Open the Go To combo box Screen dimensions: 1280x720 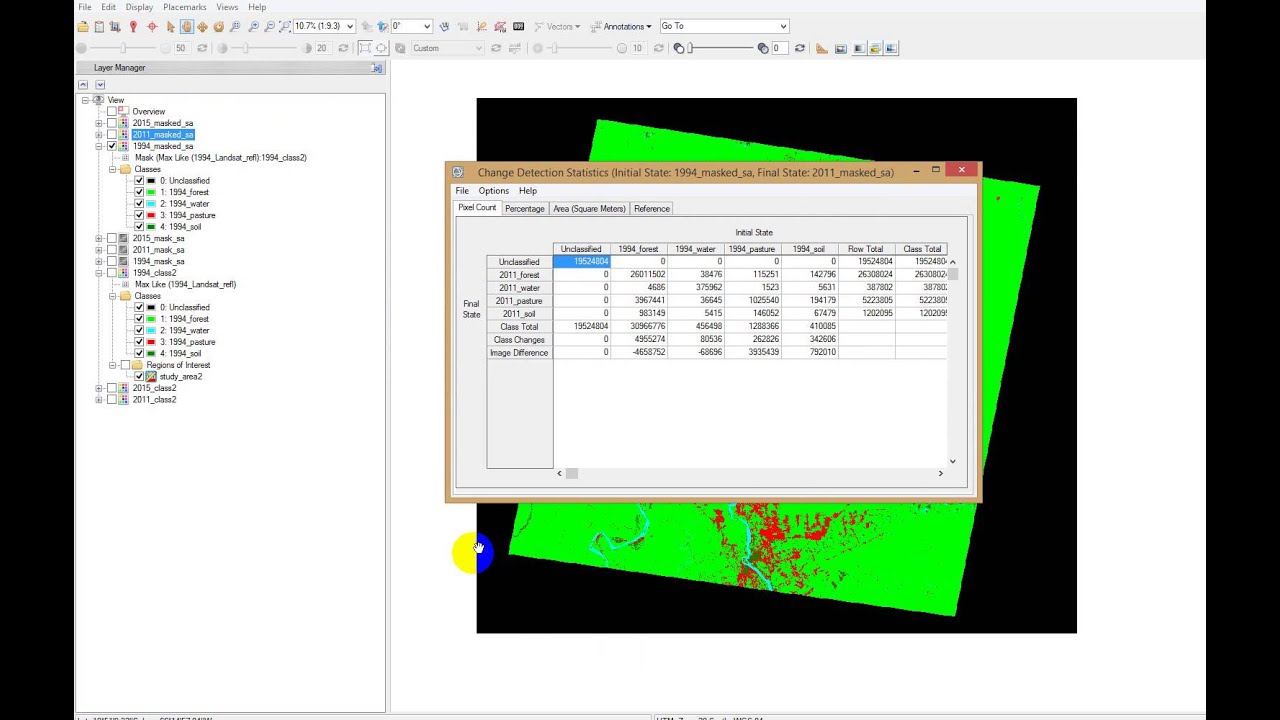click(x=724, y=26)
